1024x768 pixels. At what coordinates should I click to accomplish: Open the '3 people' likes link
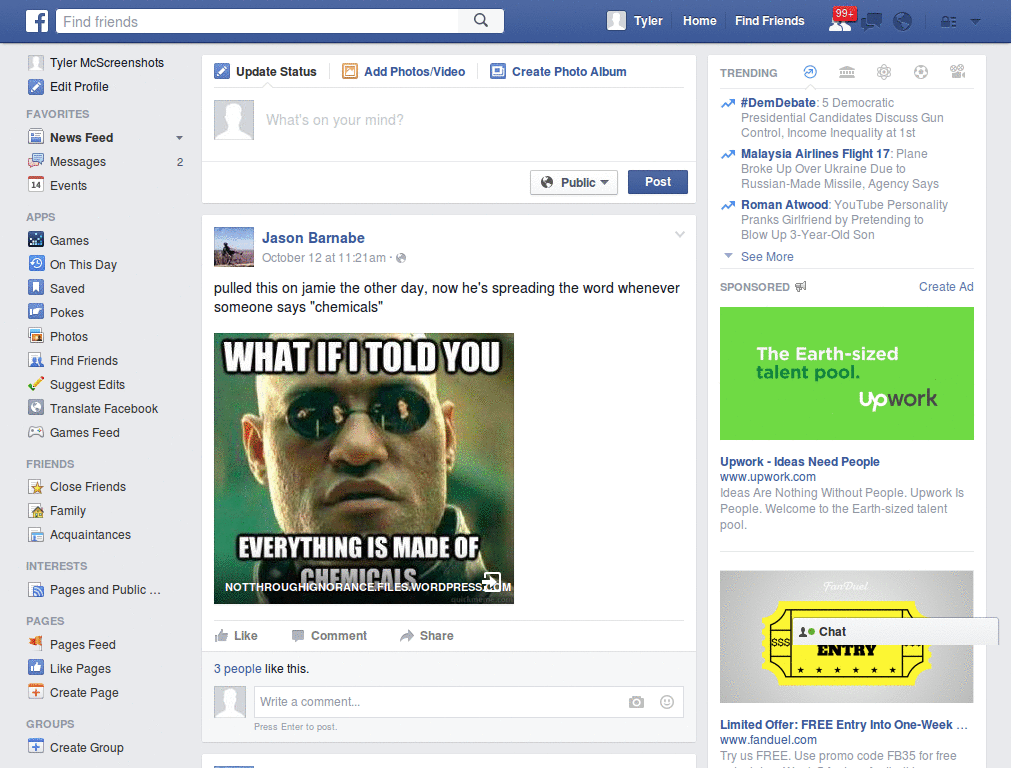(x=238, y=669)
